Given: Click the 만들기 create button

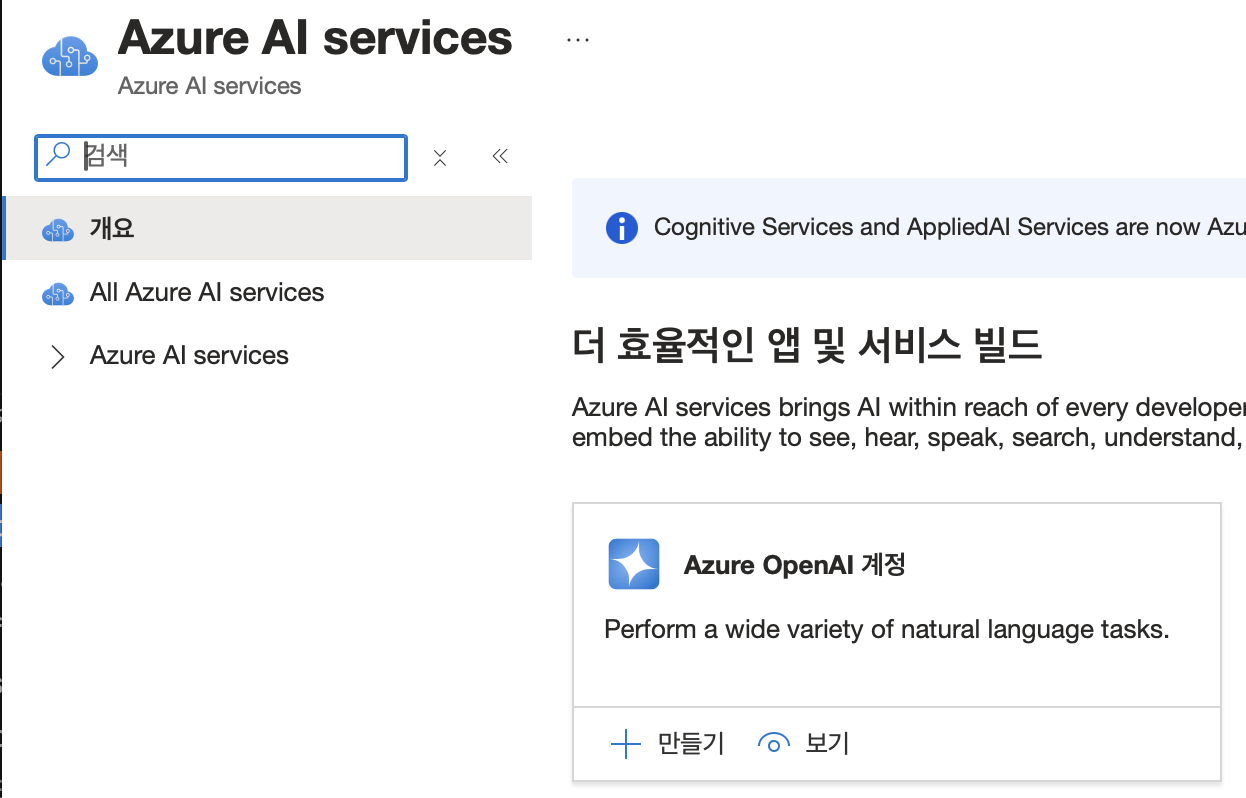Looking at the screenshot, I should [667, 743].
